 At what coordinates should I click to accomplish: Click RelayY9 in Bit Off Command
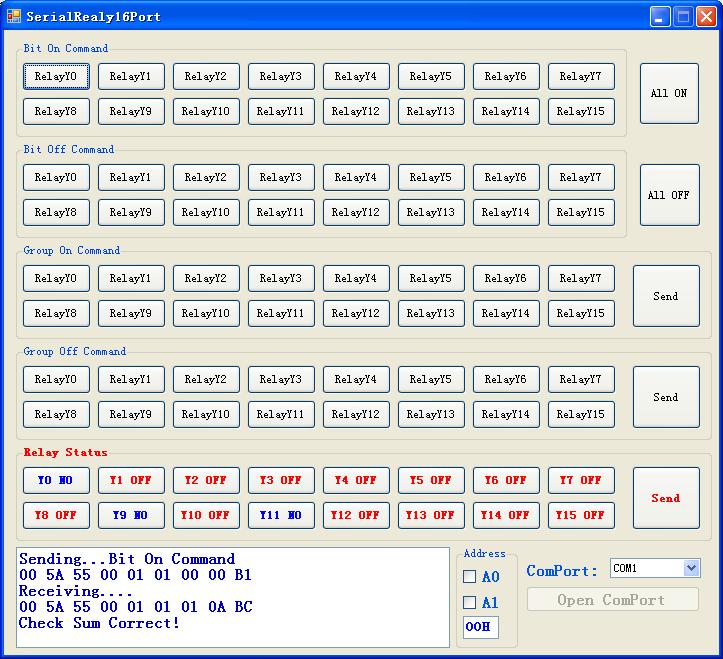coord(131,212)
